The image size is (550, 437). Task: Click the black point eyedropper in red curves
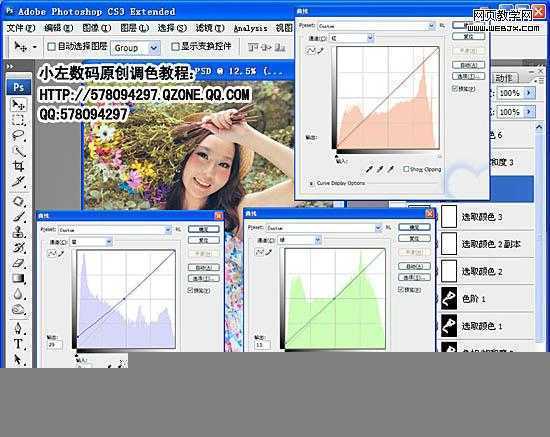pyautogui.click(x=369, y=169)
